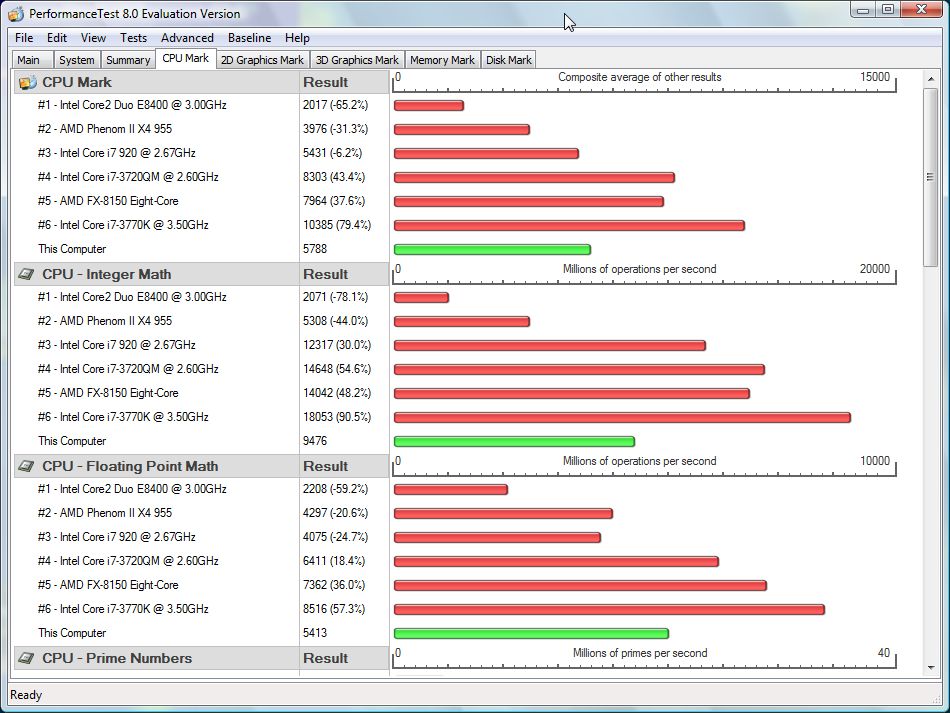Select This Computer row in CPU Mark
This screenshot has height=713, width=950.
[72, 249]
